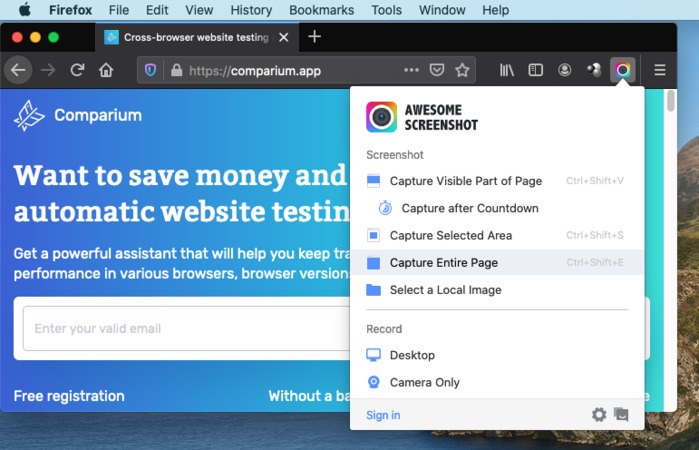Screen dimensions: 699x450
Task: Click the Free registration text
Action: [69, 396]
